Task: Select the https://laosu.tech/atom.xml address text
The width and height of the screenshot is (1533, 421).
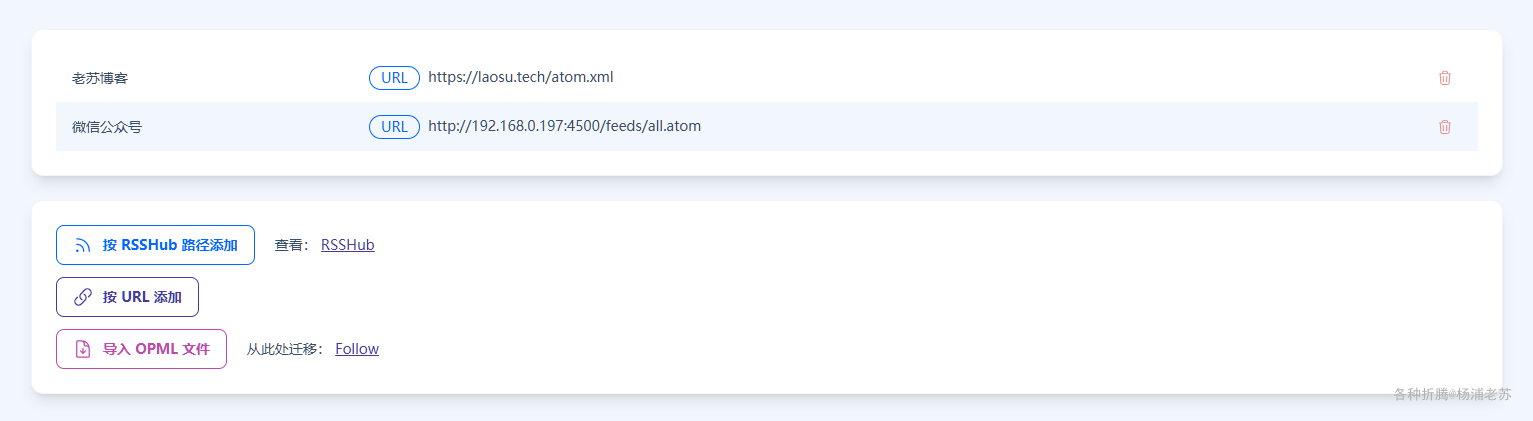Action: (520, 77)
